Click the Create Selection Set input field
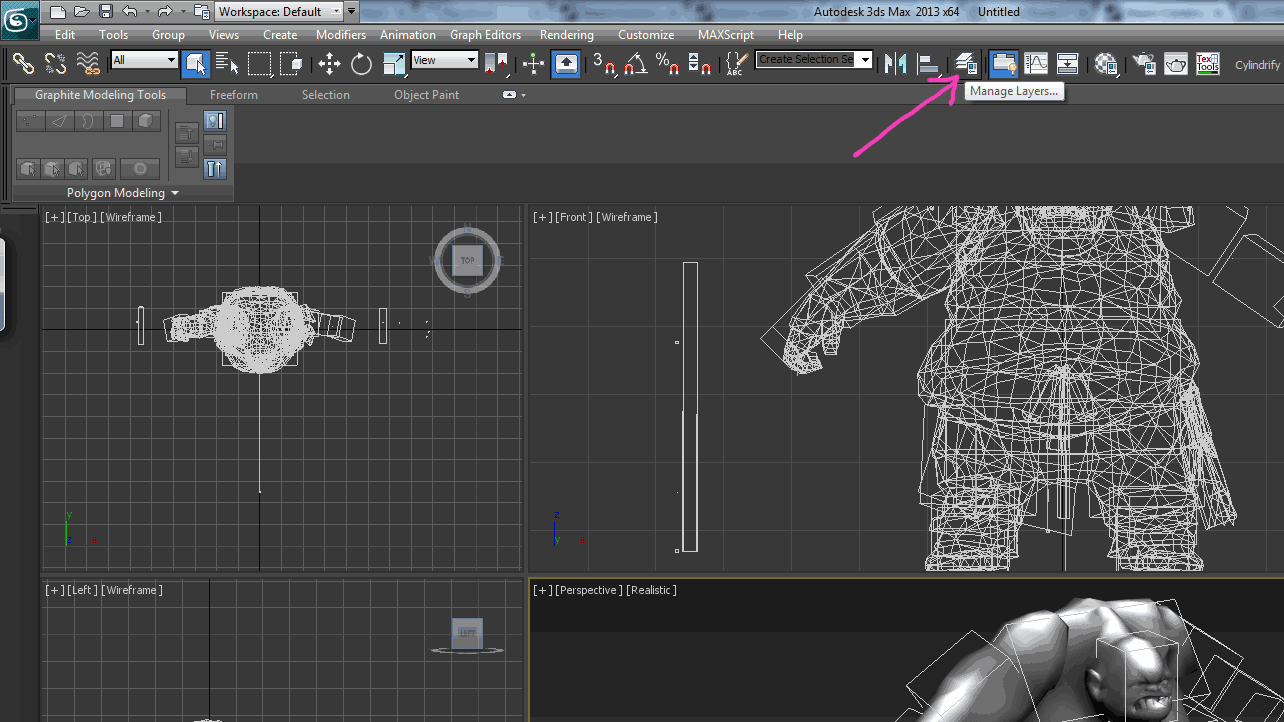 point(806,59)
